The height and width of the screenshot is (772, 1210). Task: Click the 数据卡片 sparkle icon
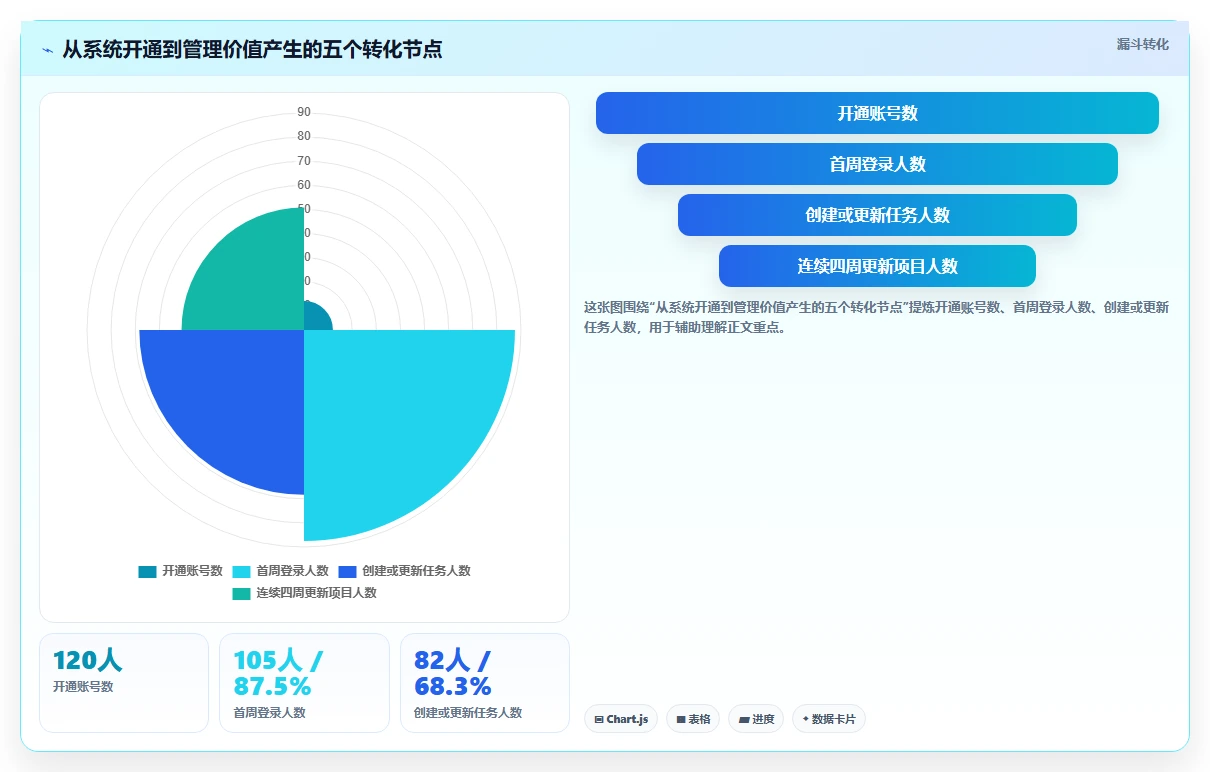(x=805, y=718)
